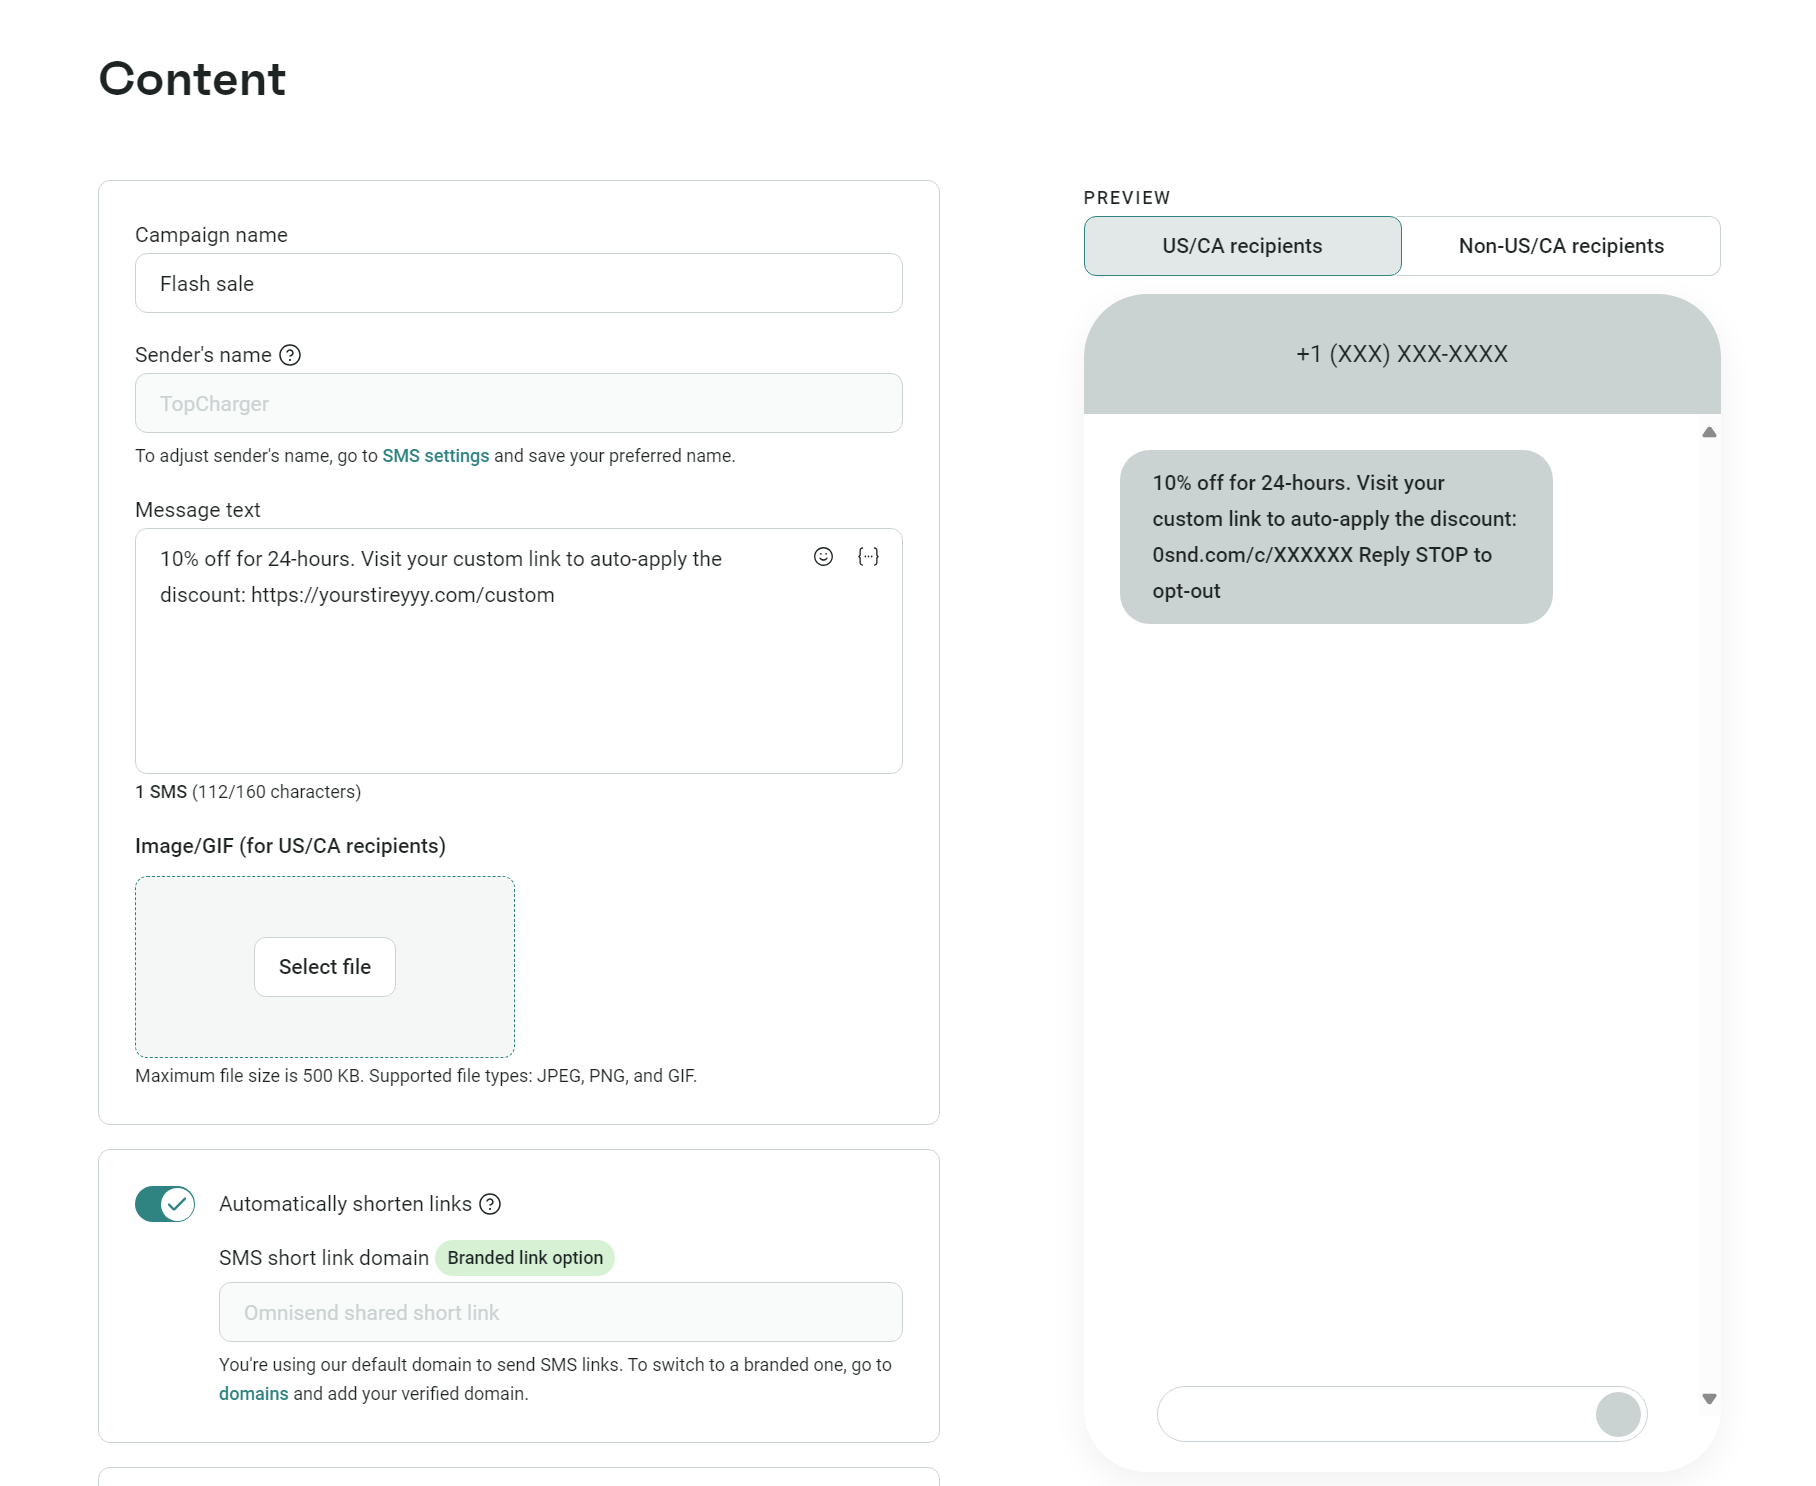The image size is (1816, 1486).
Task: Click the TopCharger sender's name field
Action: 518,403
